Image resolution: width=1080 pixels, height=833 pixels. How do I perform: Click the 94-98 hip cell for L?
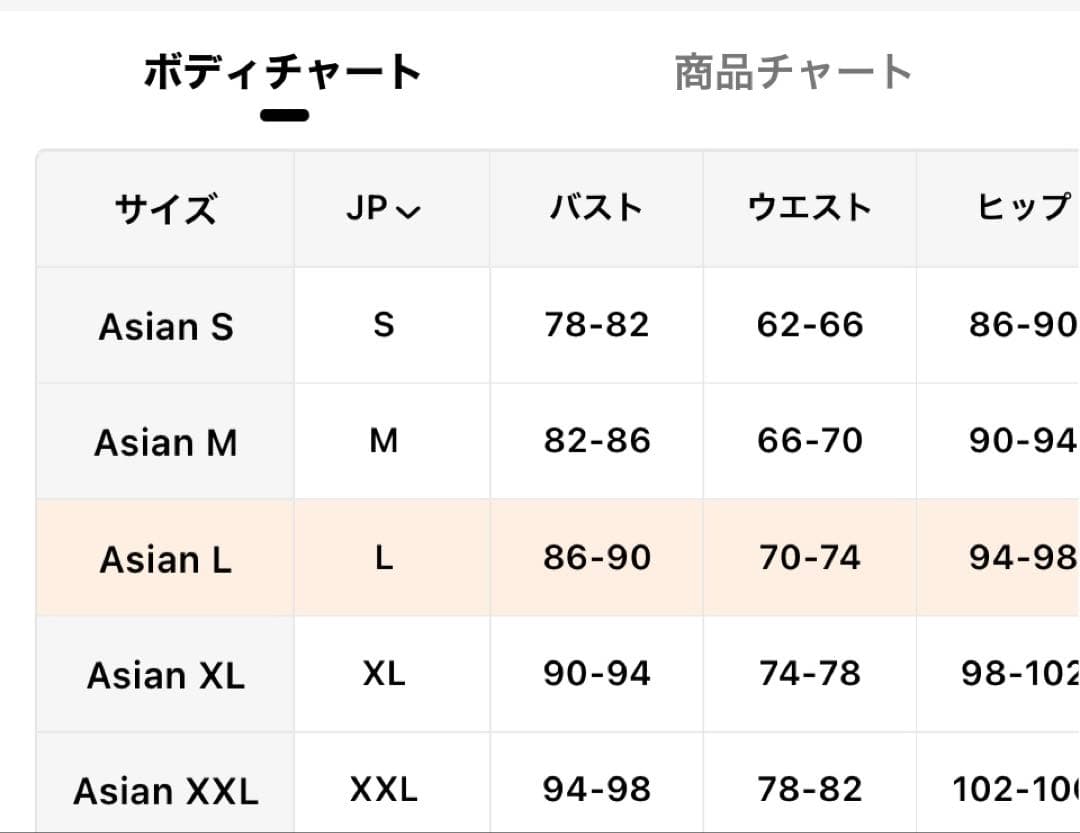click(1024, 557)
